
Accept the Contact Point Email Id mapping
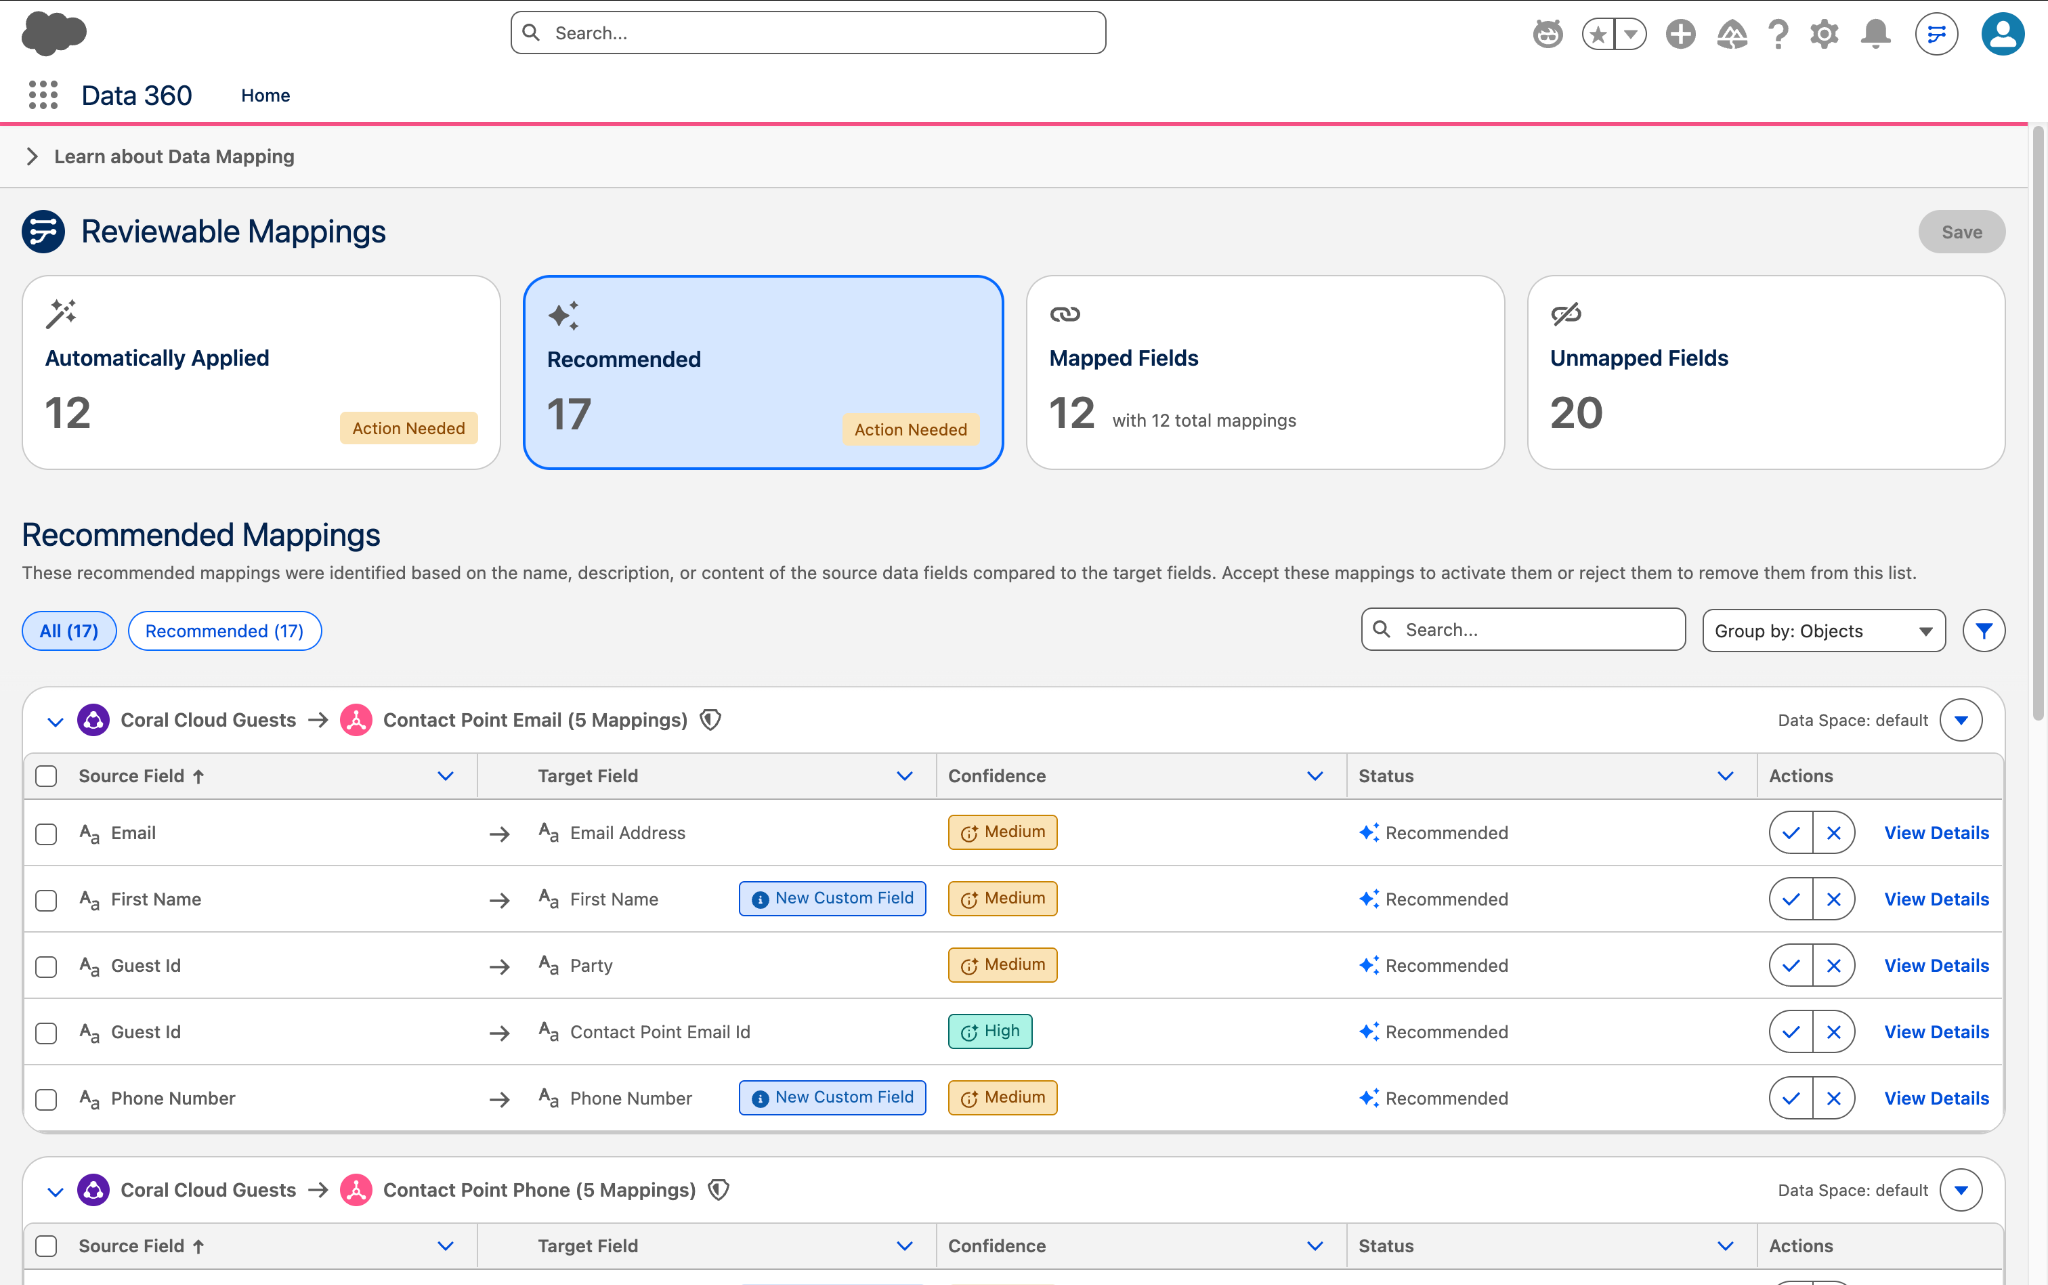pyautogui.click(x=1791, y=1032)
